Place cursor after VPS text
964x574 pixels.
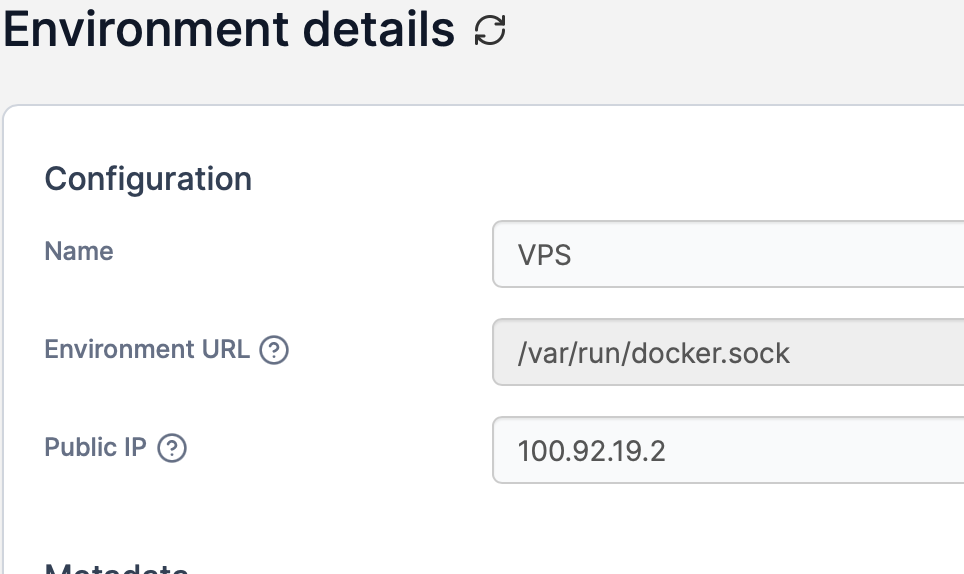pyautogui.click(x=574, y=255)
